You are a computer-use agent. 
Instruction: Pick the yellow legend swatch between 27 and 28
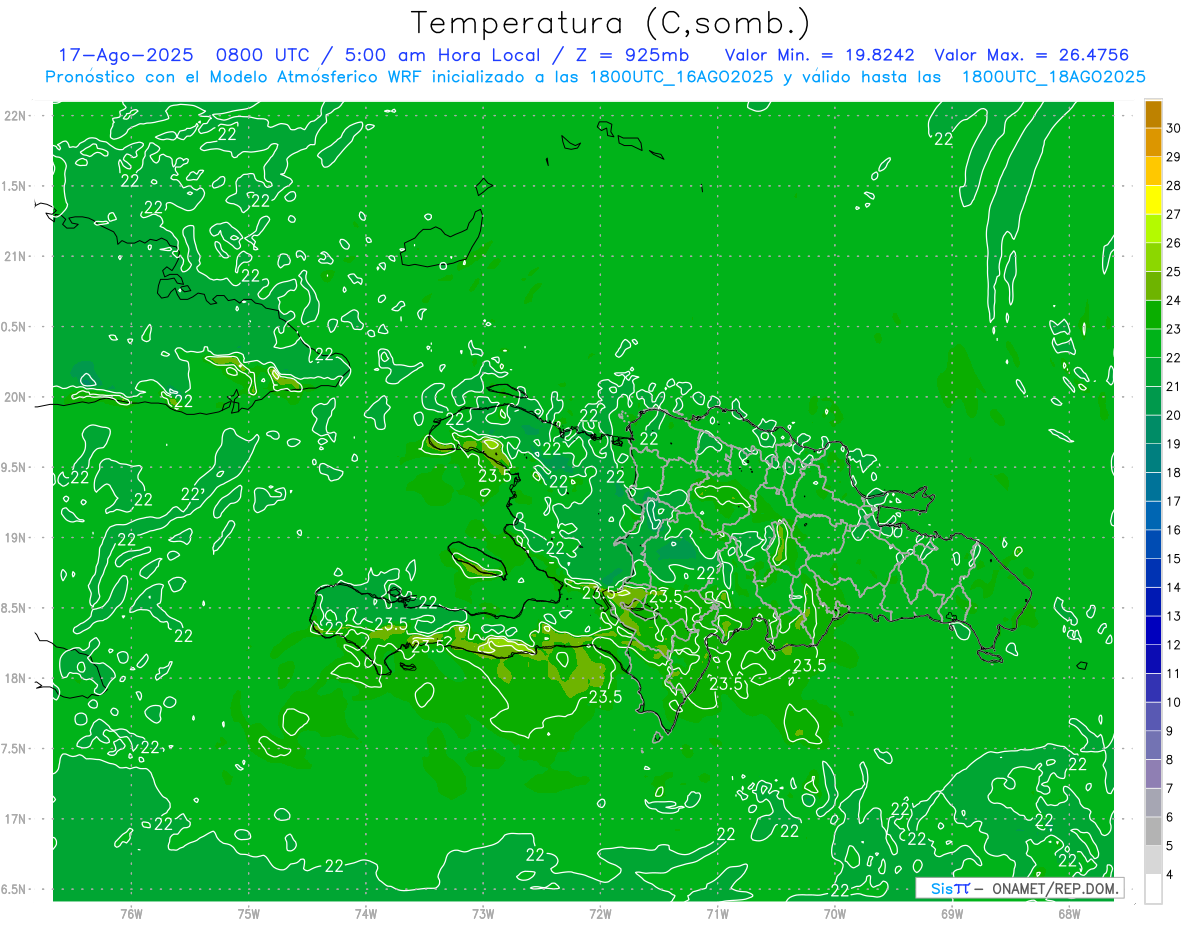tap(1153, 200)
